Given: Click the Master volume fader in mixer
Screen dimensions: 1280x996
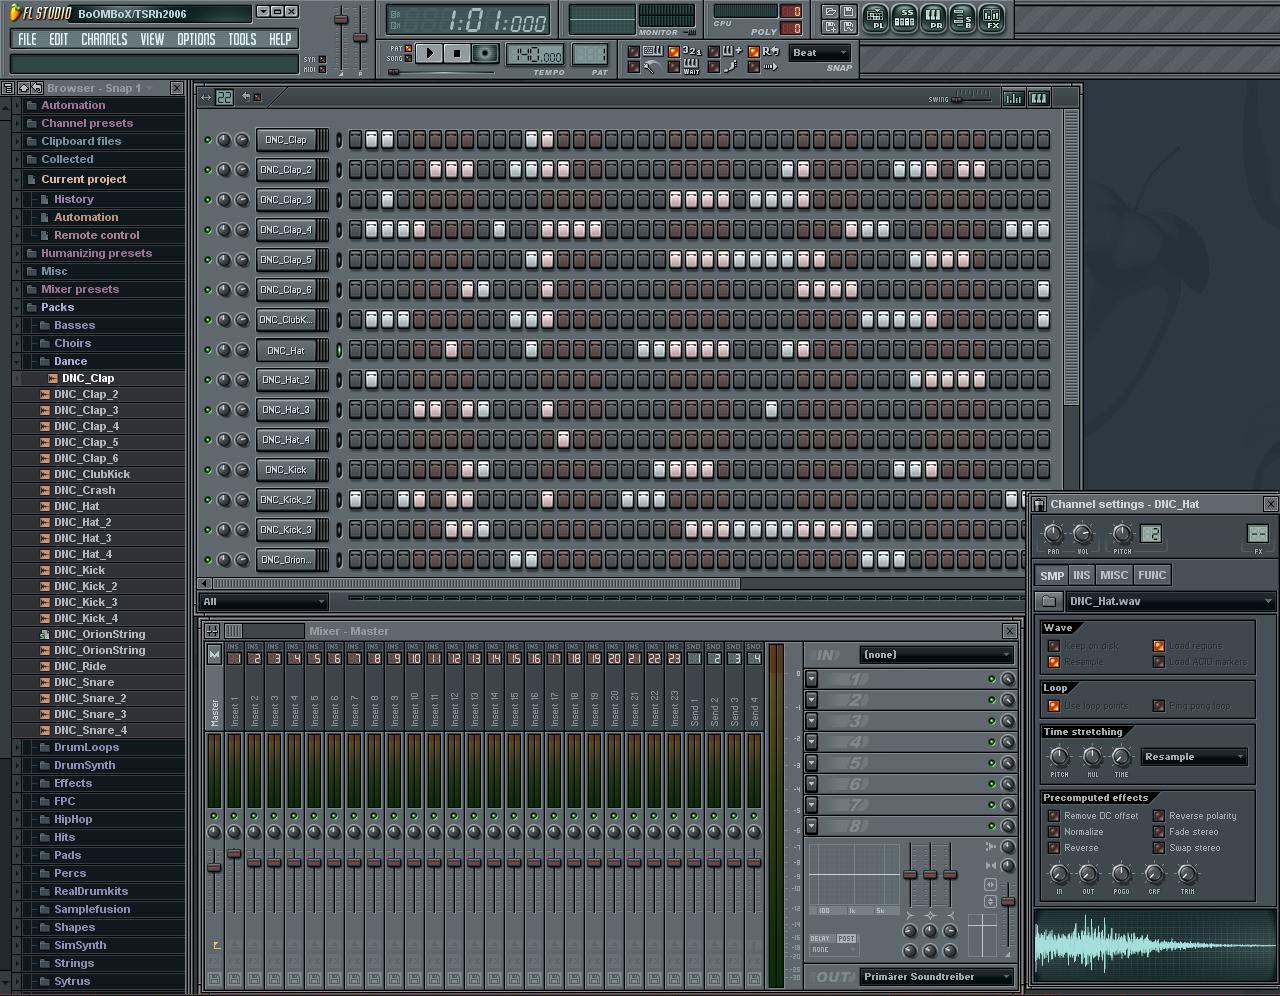Looking at the screenshot, I should [x=213, y=868].
